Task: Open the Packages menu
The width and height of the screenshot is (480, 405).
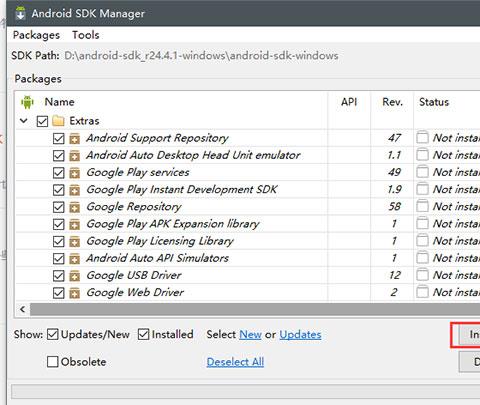Action: (x=36, y=35)
